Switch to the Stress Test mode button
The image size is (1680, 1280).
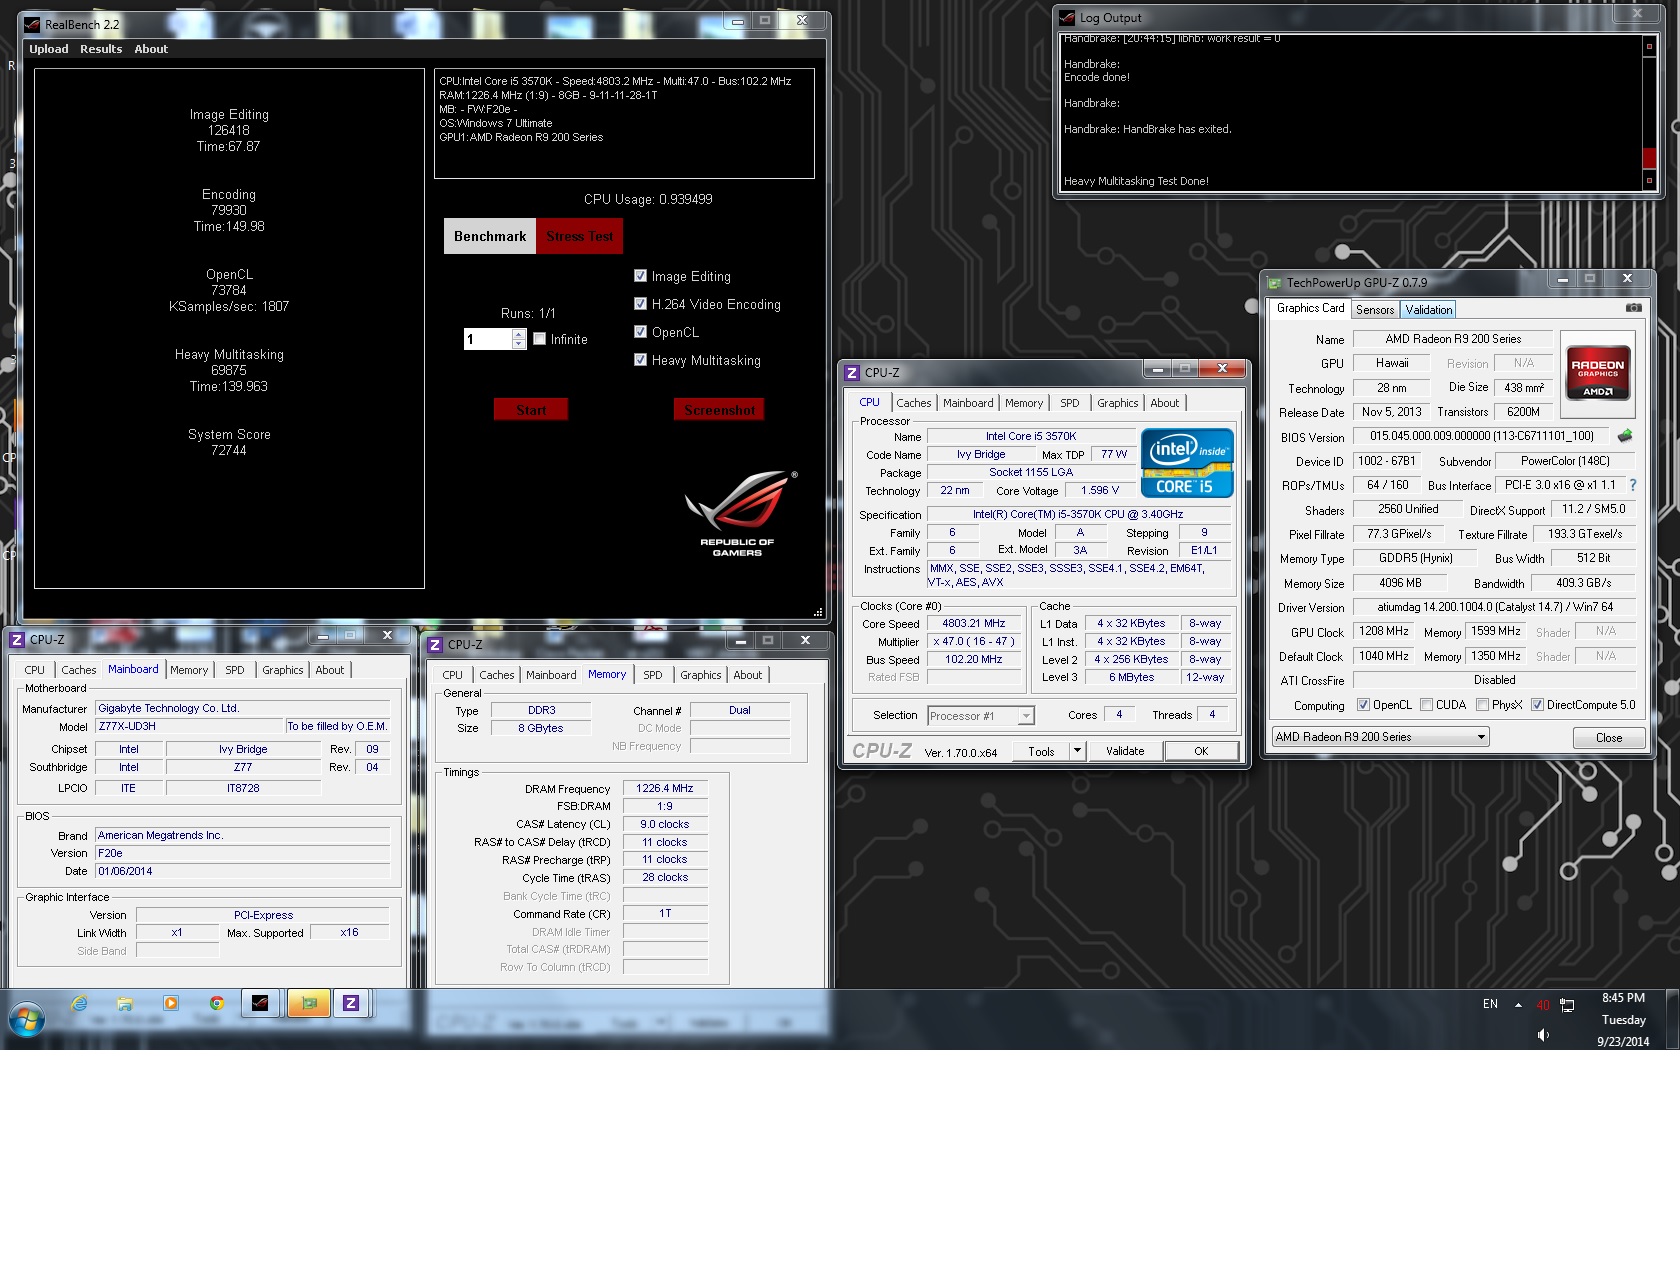pyautogui.click(x=580, y=236)
